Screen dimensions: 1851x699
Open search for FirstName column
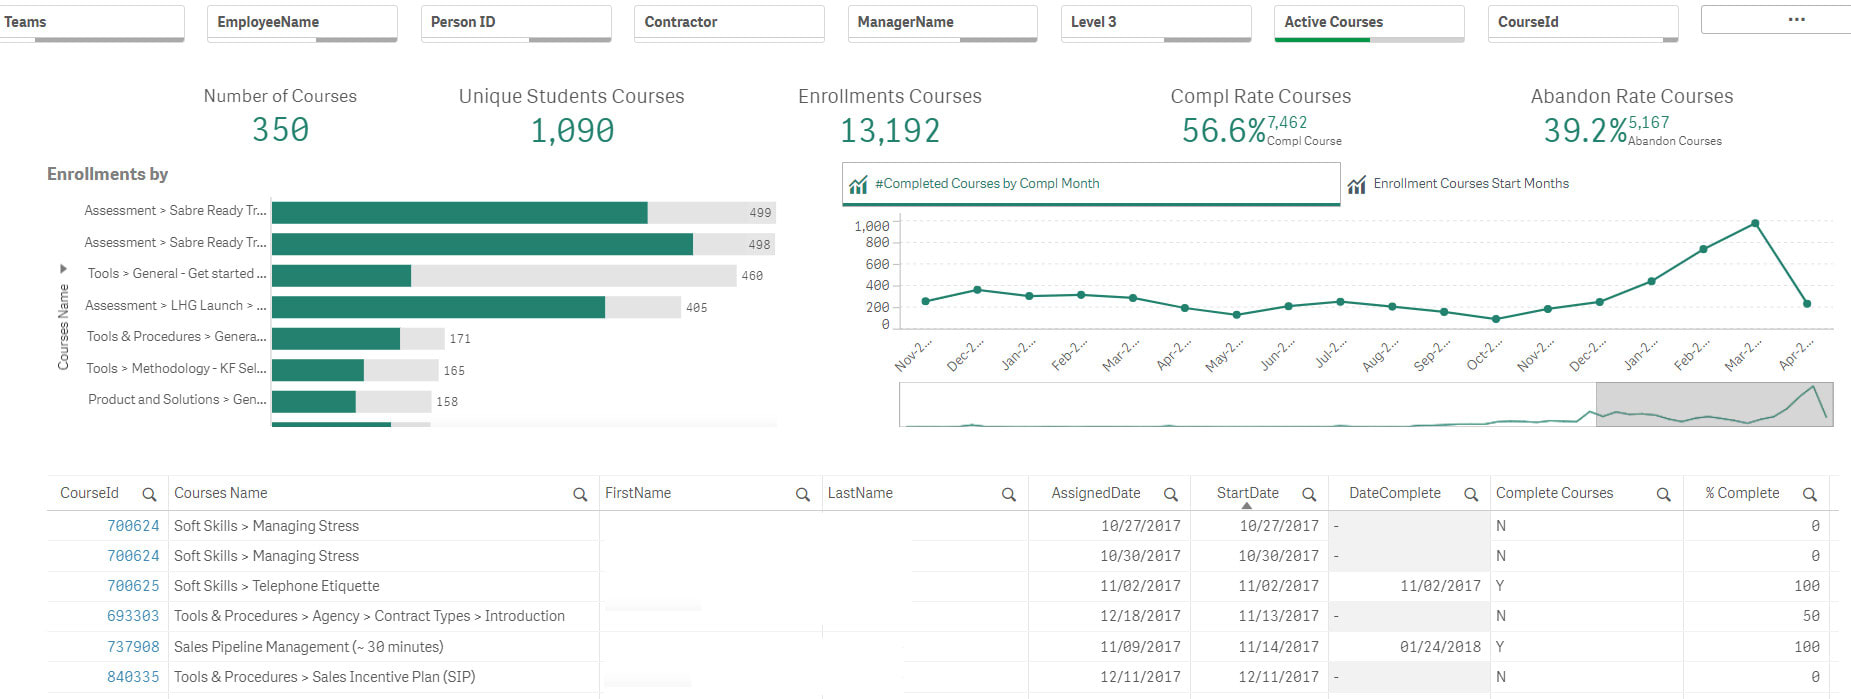(x=802, y=494)
